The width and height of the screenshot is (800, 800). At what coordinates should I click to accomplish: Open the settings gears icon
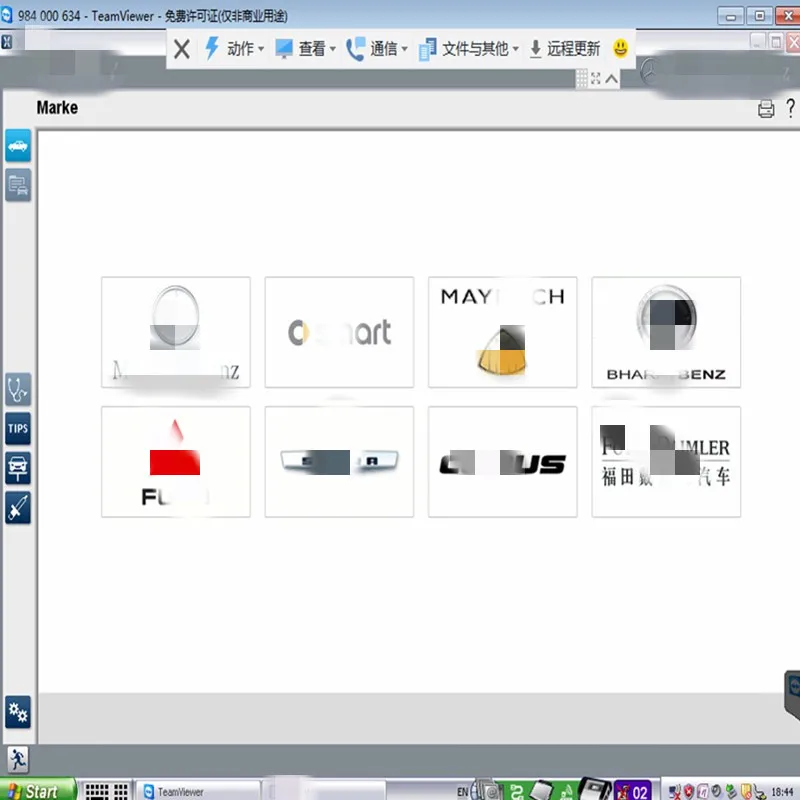[18, 712]
